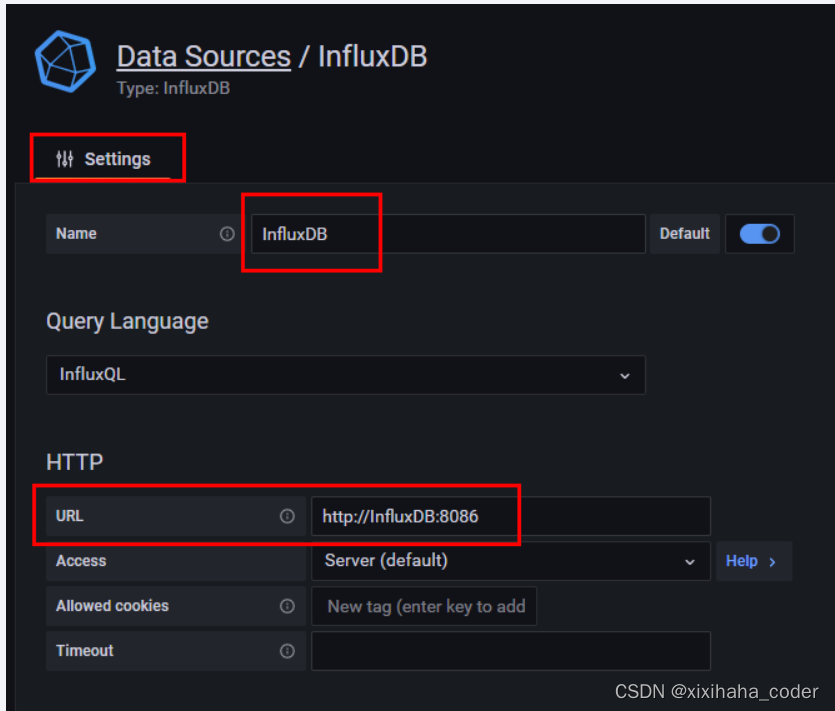Open the Access Server (default) dropdown
This screenshot has width=835, height=711.
[511, 561]
